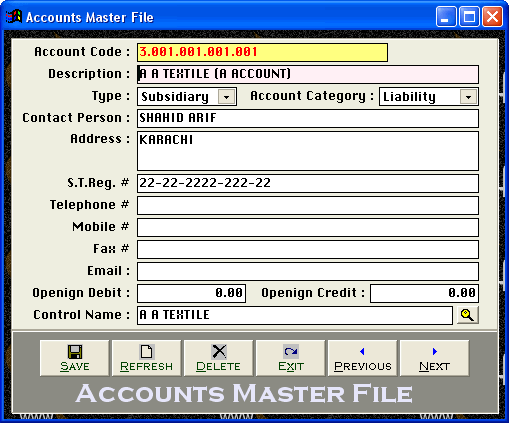Image resolution: width=509 pixels, height=423 pixels.
Task: Minimize the Accounts Master File window
Action: click(x=446, y=17)
